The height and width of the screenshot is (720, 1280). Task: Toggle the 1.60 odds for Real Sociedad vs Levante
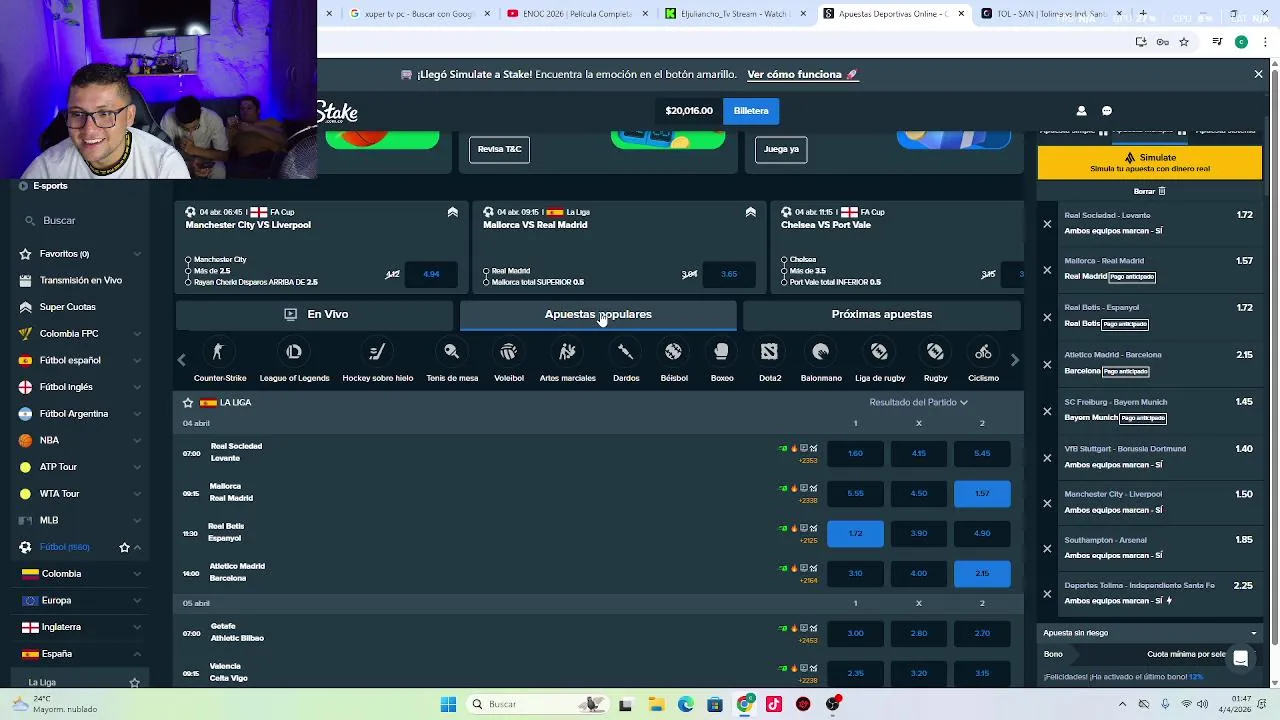(855, 453)
